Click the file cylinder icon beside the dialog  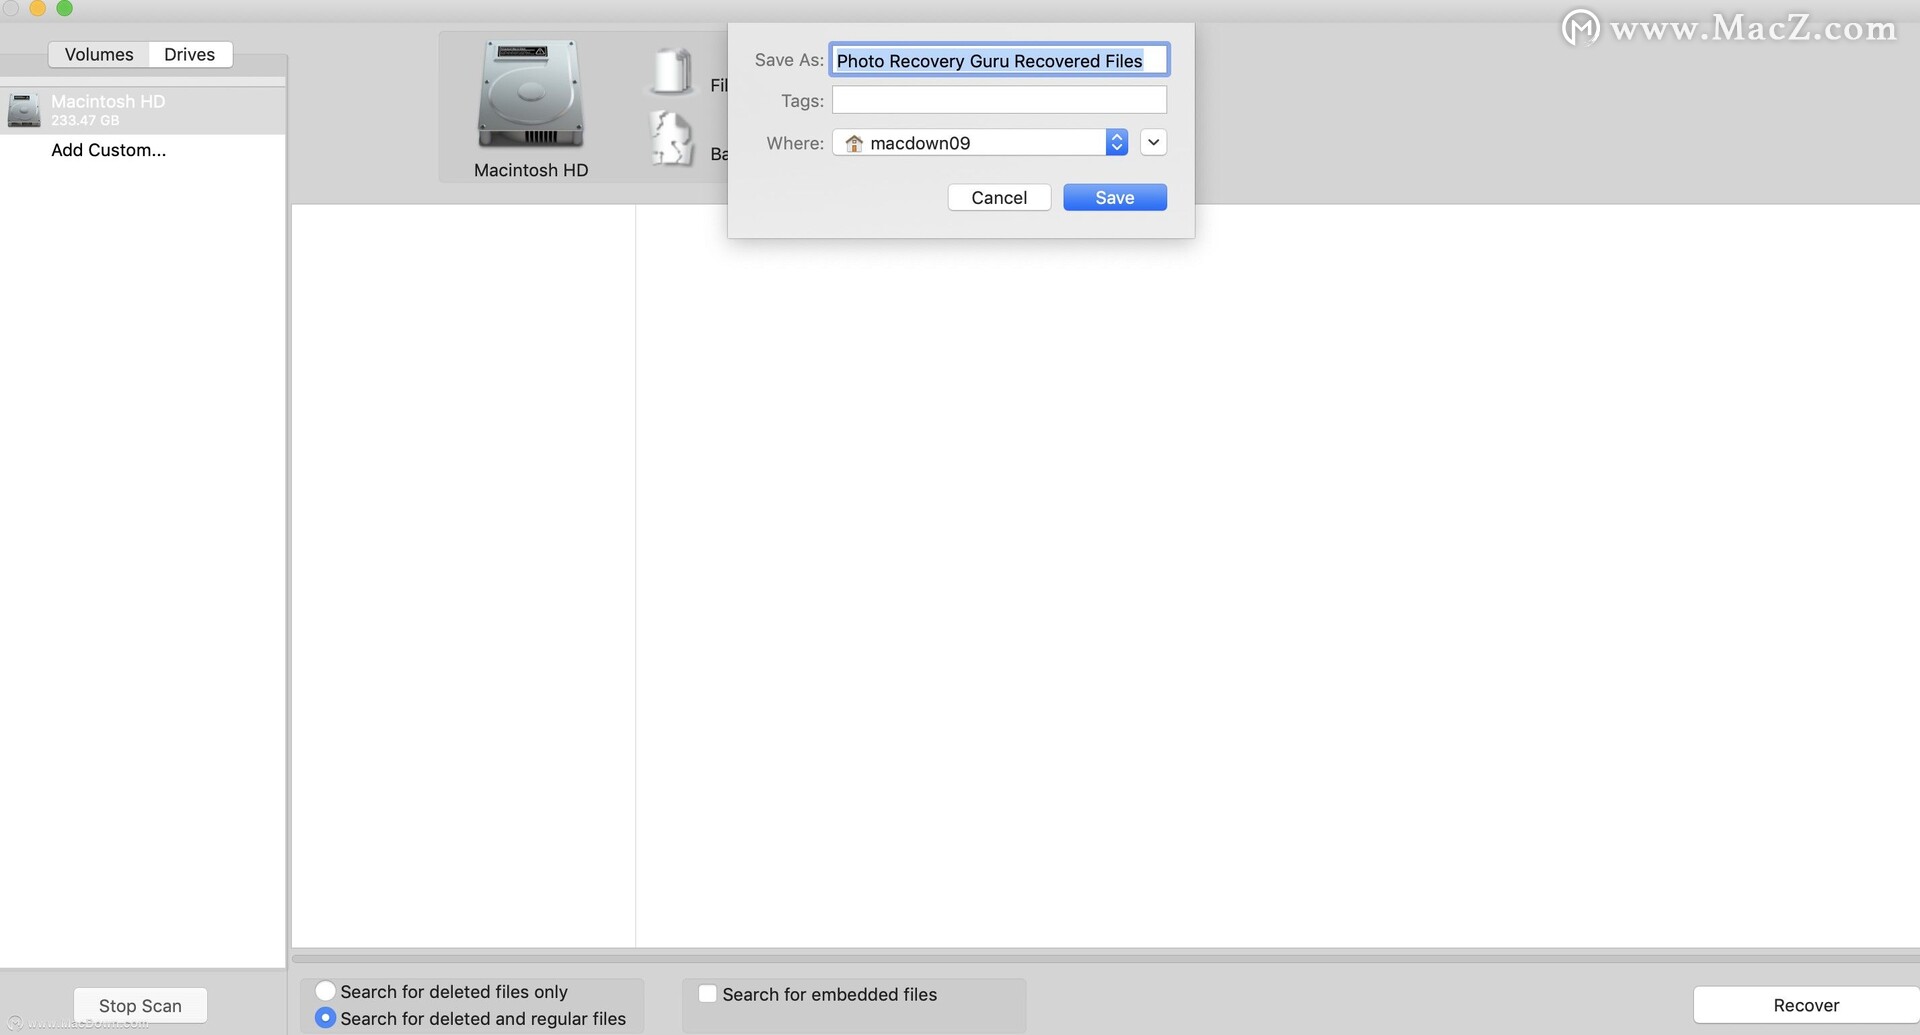point(672,72)
